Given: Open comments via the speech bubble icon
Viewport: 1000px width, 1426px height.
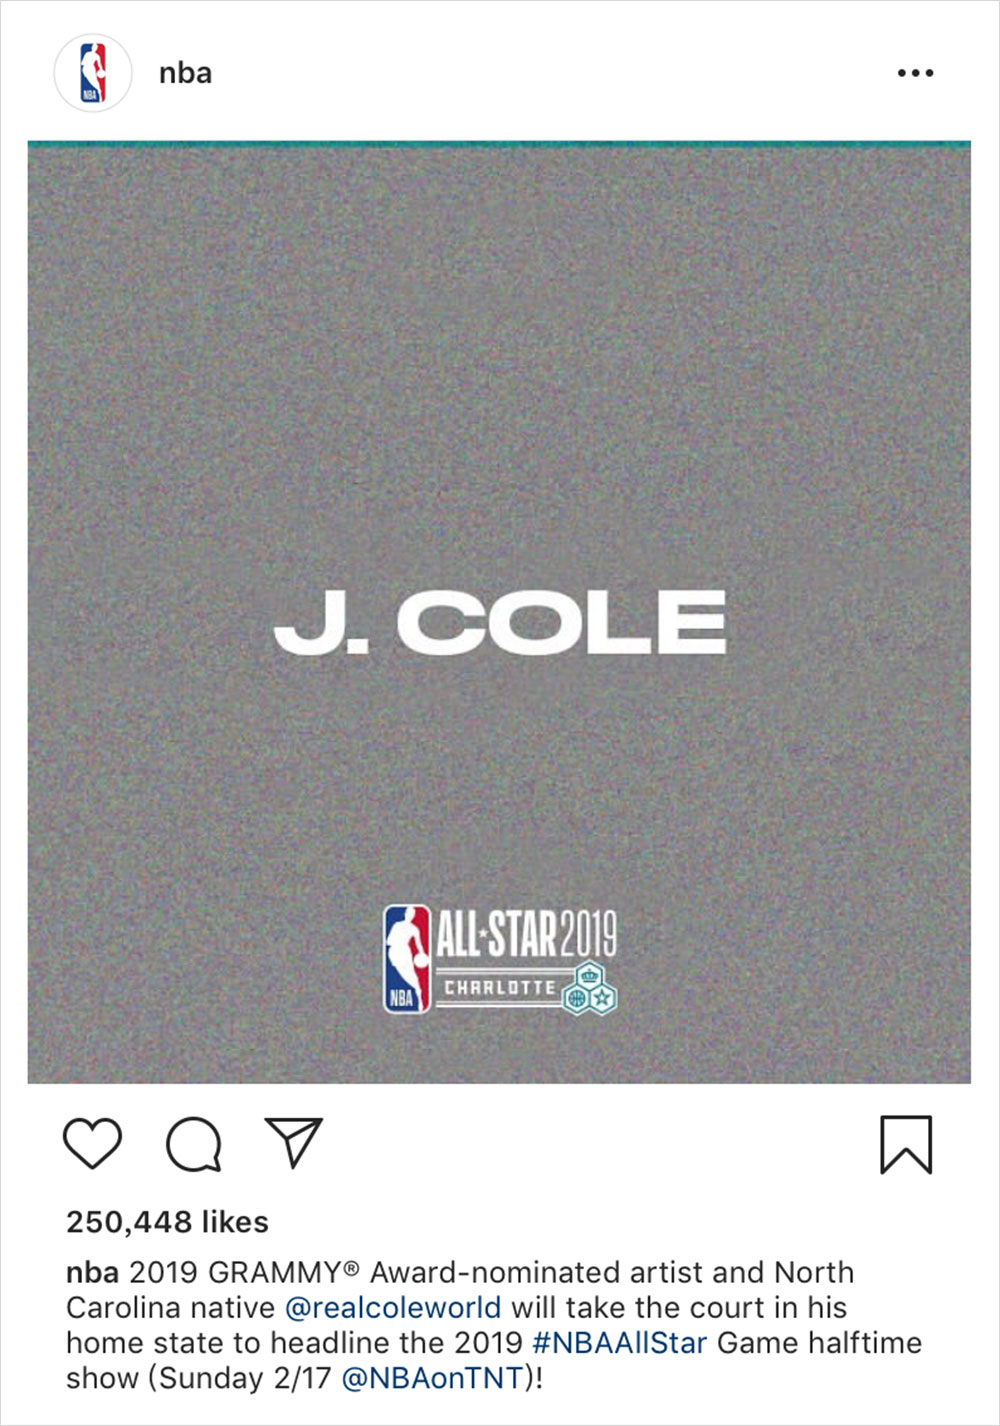Looking at the screenshot, I should [x=194, y=1143].
